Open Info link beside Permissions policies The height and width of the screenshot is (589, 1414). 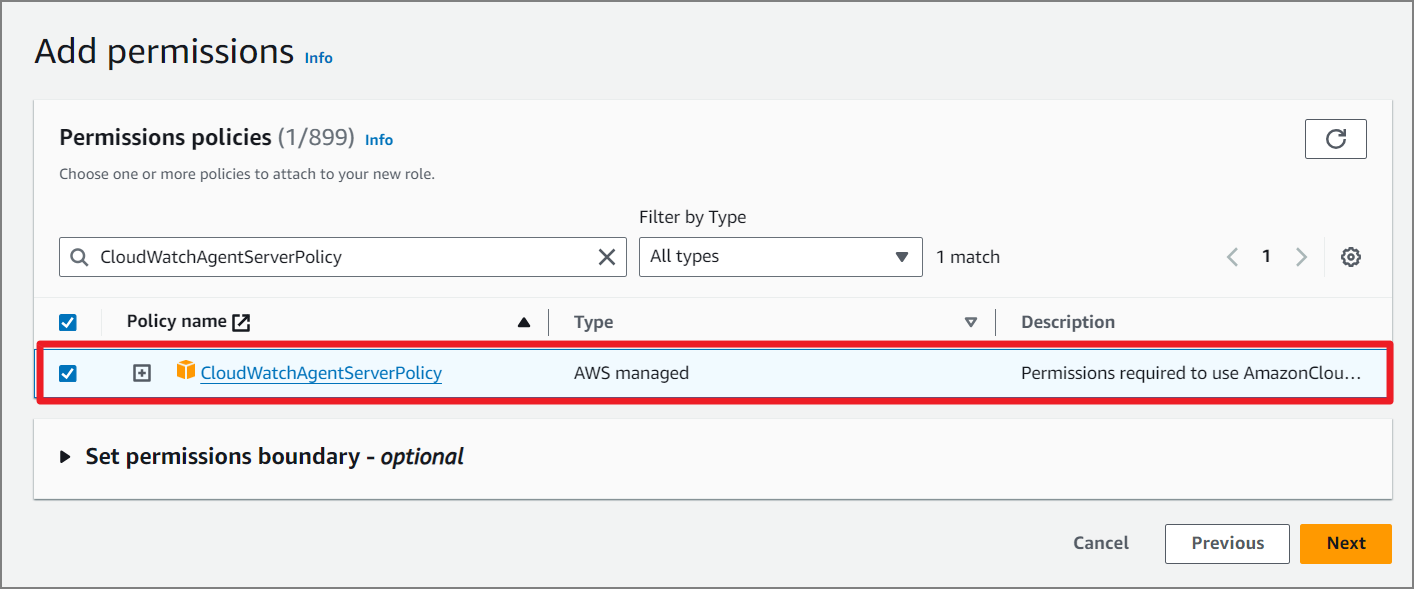pos(379,140)
